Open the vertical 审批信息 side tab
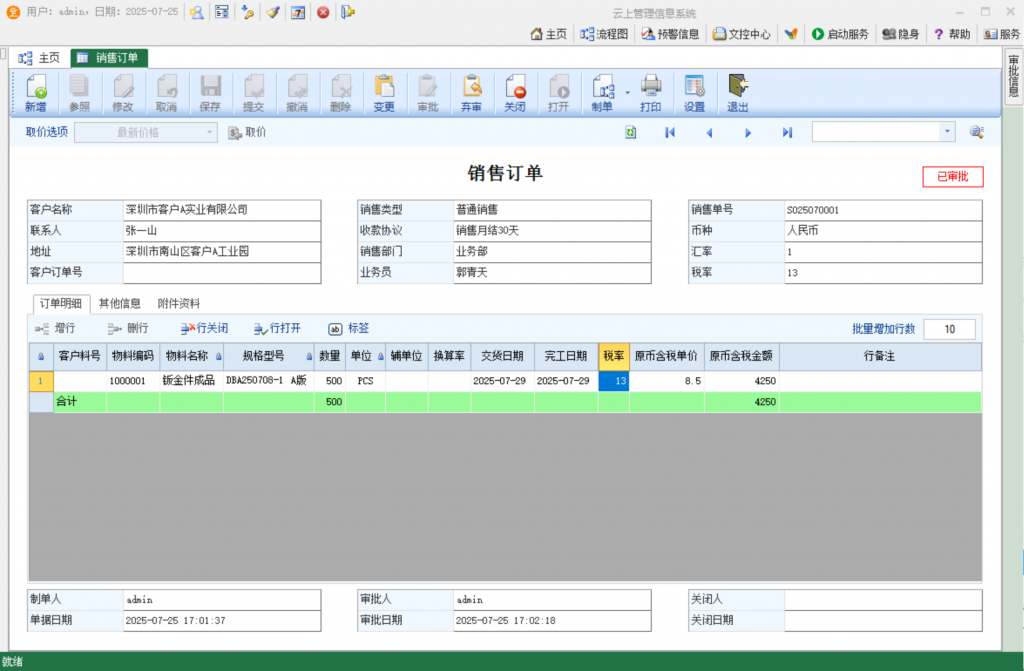This screenshot has width=1024, height=671. click(x=1013, y=76)
